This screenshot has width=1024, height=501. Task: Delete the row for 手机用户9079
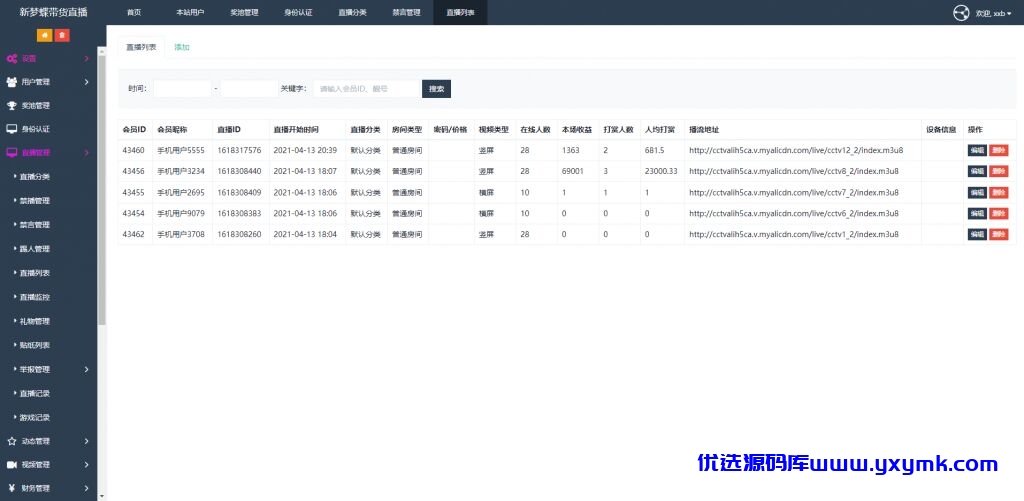(x=999, y=214)
